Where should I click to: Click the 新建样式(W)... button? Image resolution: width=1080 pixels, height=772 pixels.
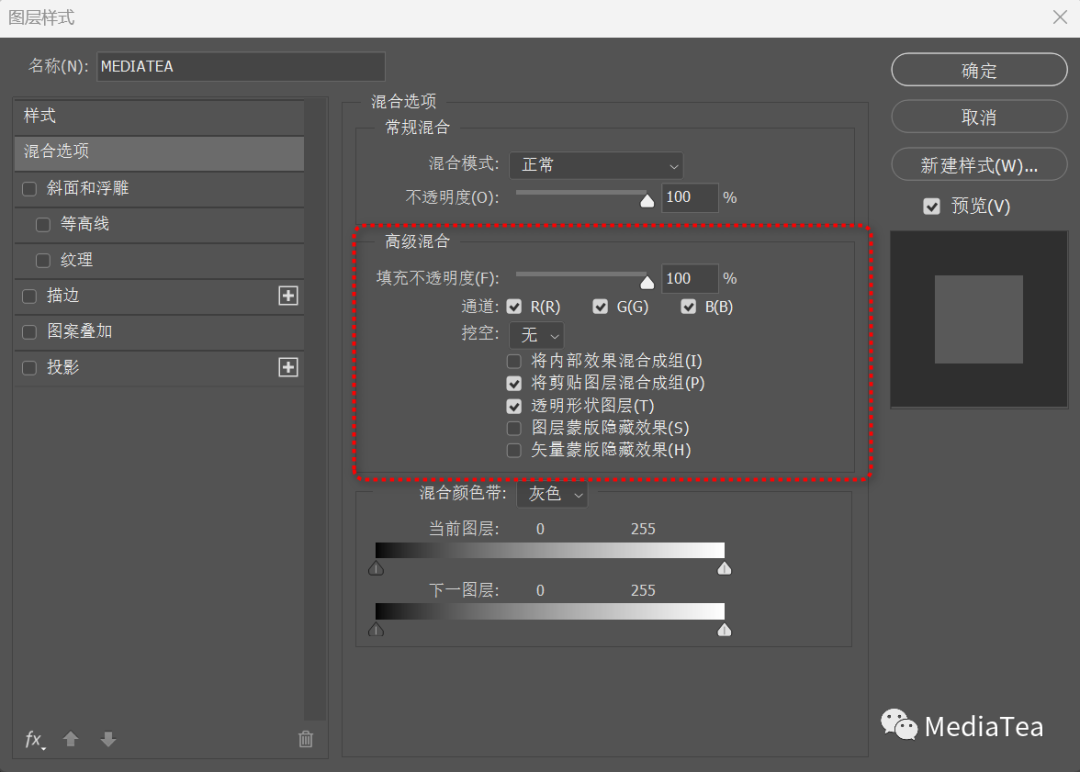979,165
